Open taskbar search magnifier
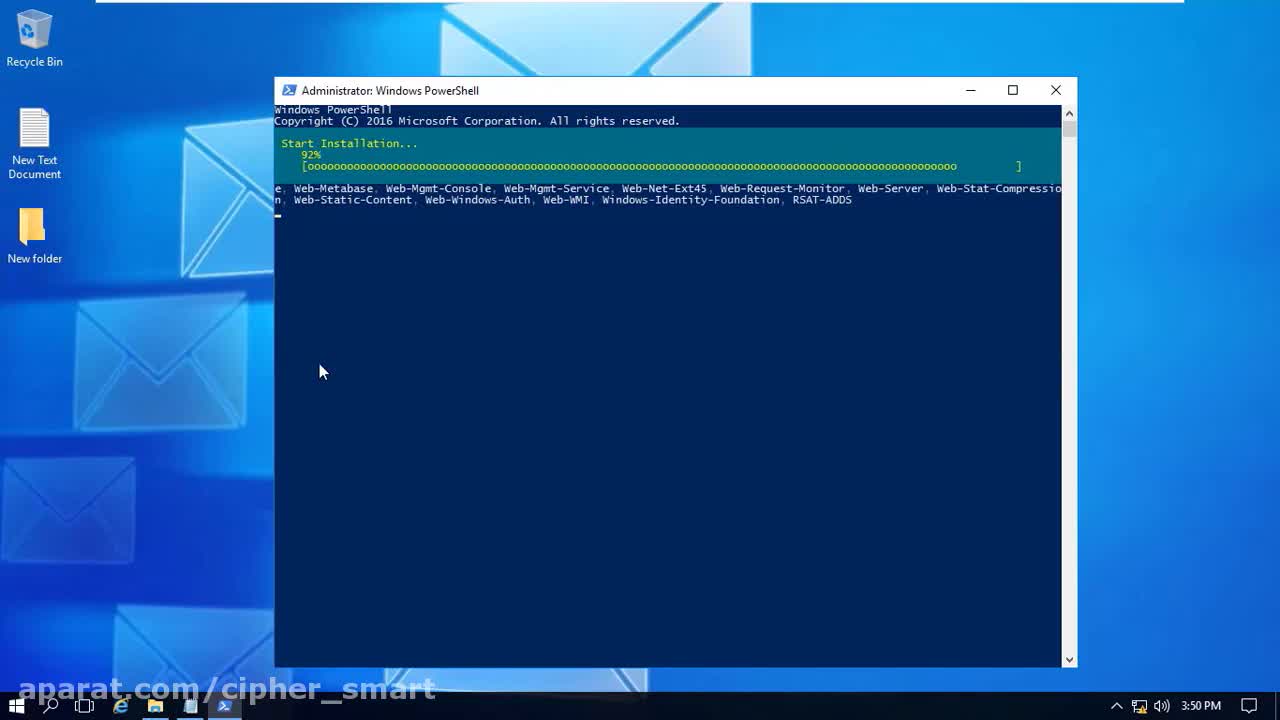This screenshot has height=720, width=1280. point(50,706)
